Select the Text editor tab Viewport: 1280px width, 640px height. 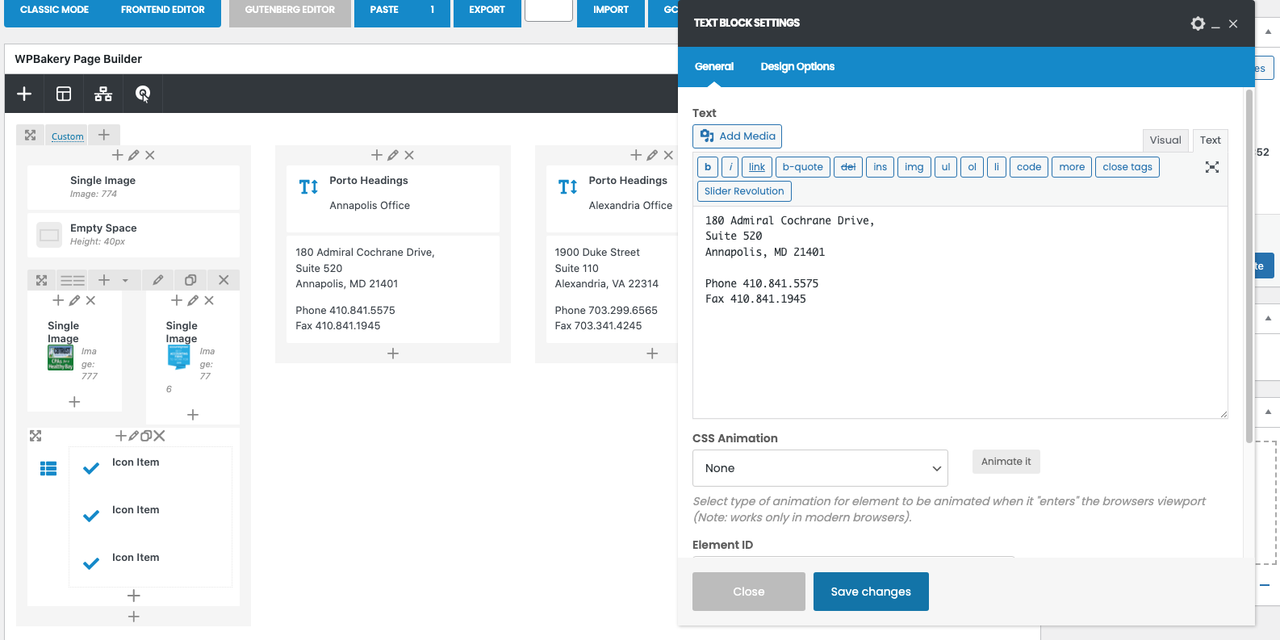click(1210, 140)
